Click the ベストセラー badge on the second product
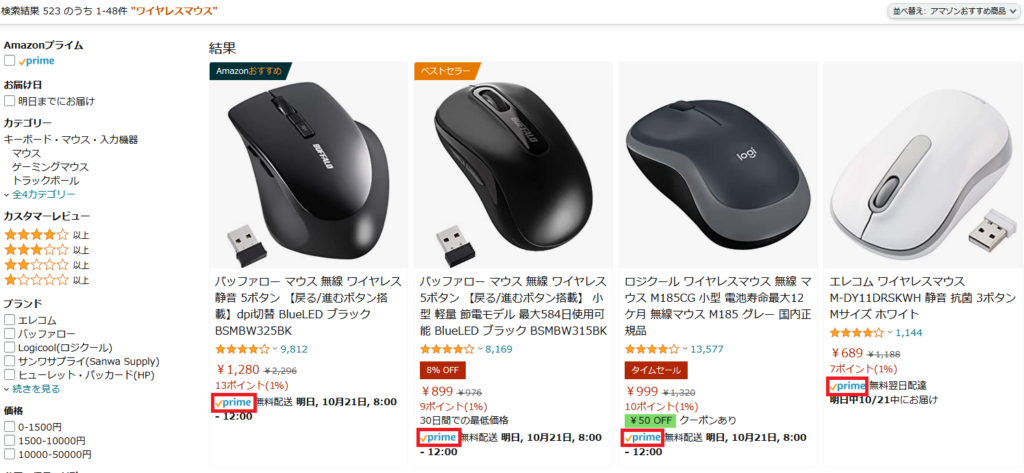 447,71
